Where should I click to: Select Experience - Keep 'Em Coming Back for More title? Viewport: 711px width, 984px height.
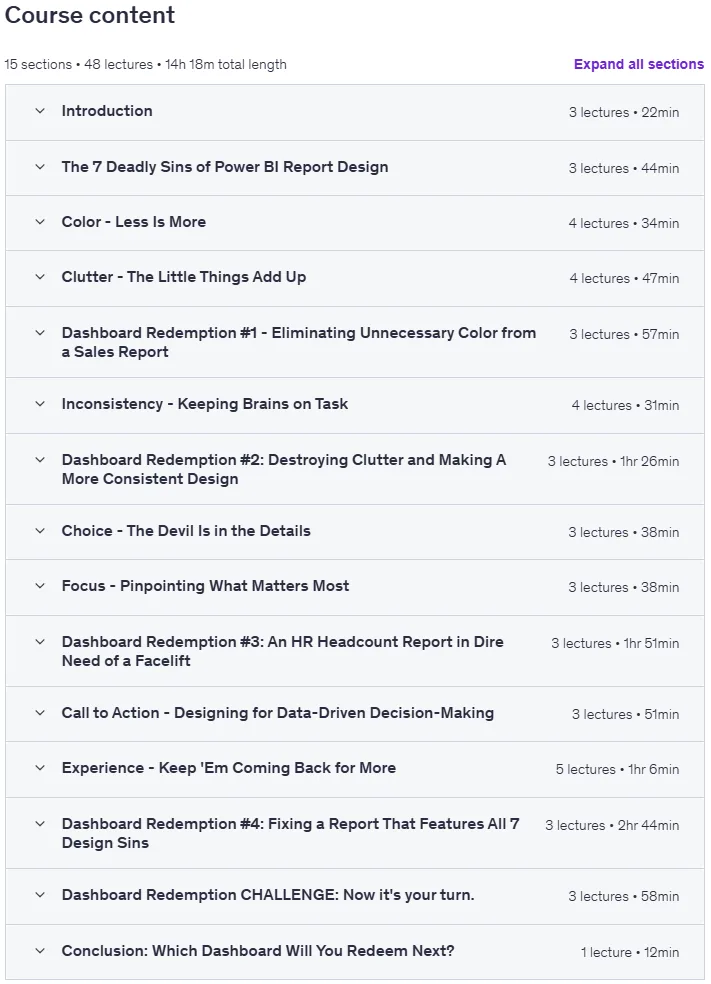[228, 768]
